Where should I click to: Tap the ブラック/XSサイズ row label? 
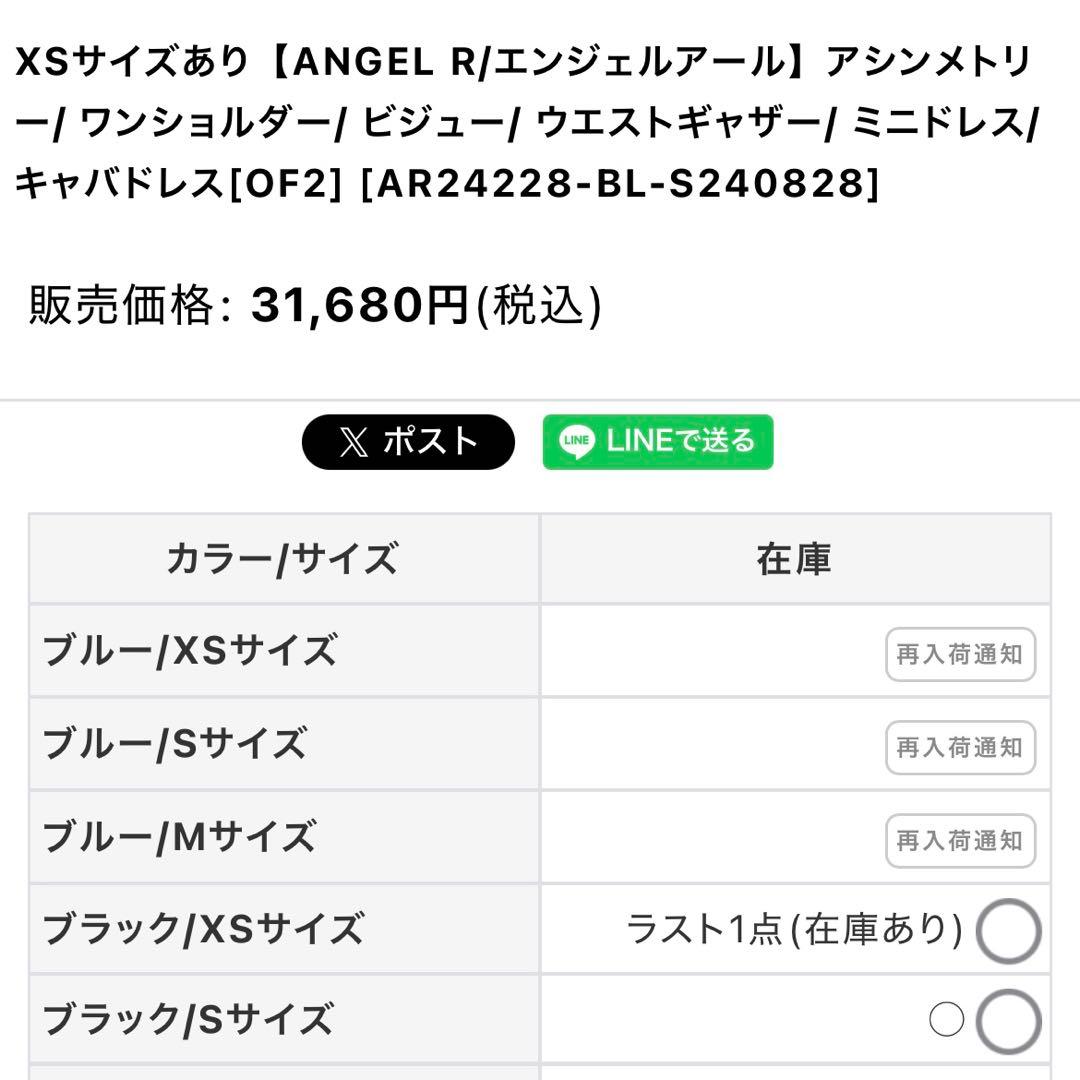[x=203, y=930]
